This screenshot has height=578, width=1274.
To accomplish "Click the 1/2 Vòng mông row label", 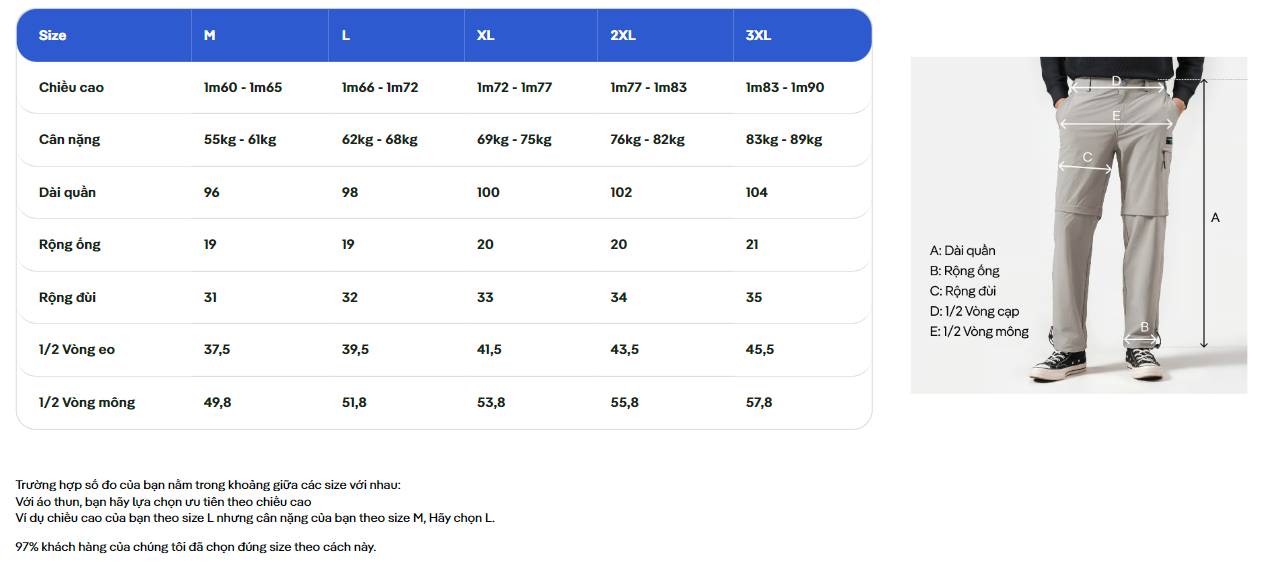I will 86,402.
